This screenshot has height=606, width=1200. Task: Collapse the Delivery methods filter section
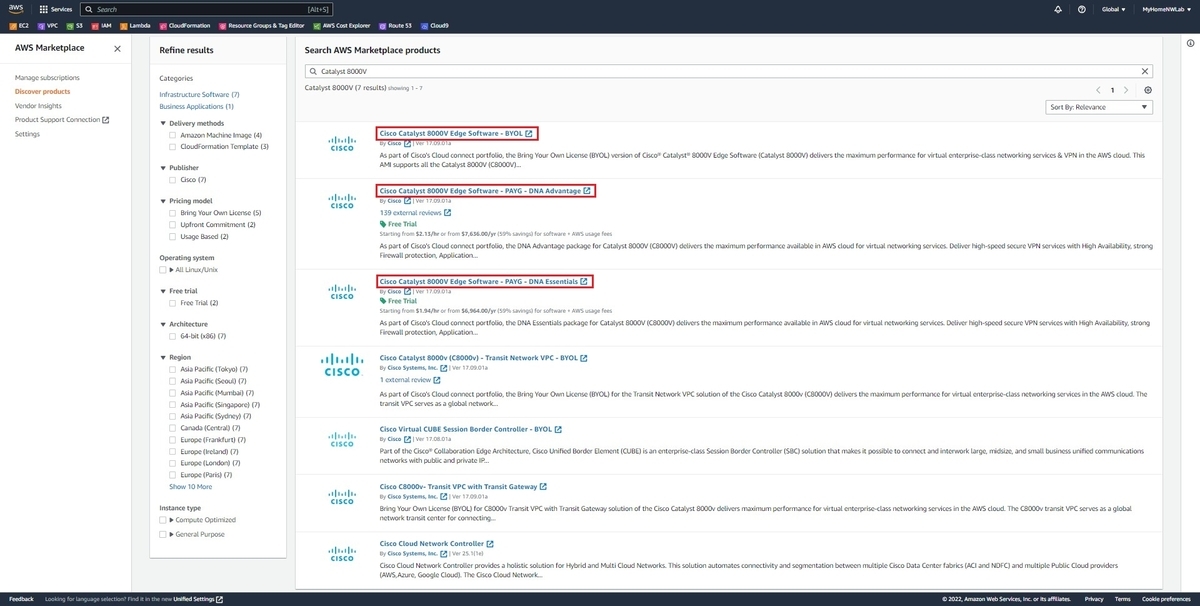point(163,123)
